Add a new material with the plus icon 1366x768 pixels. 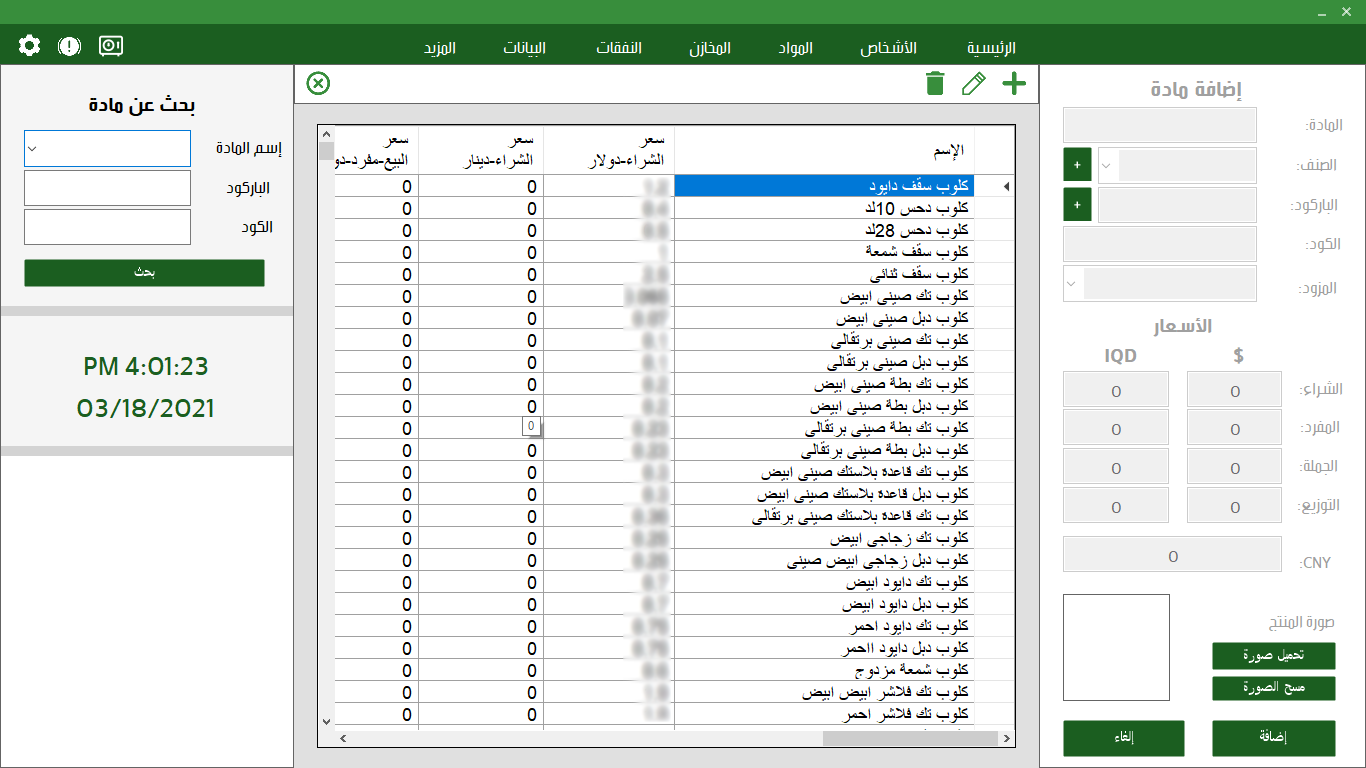pos(1013,84)
